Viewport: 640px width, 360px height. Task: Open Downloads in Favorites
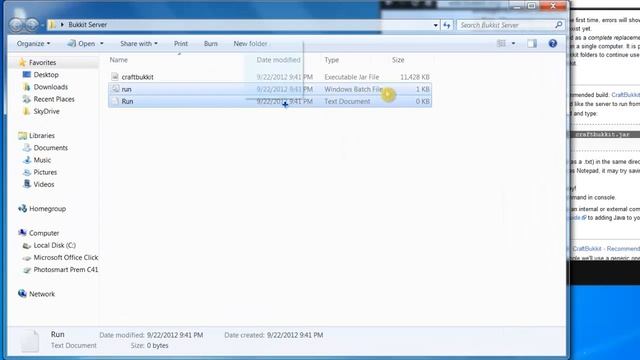coord(51,87)
